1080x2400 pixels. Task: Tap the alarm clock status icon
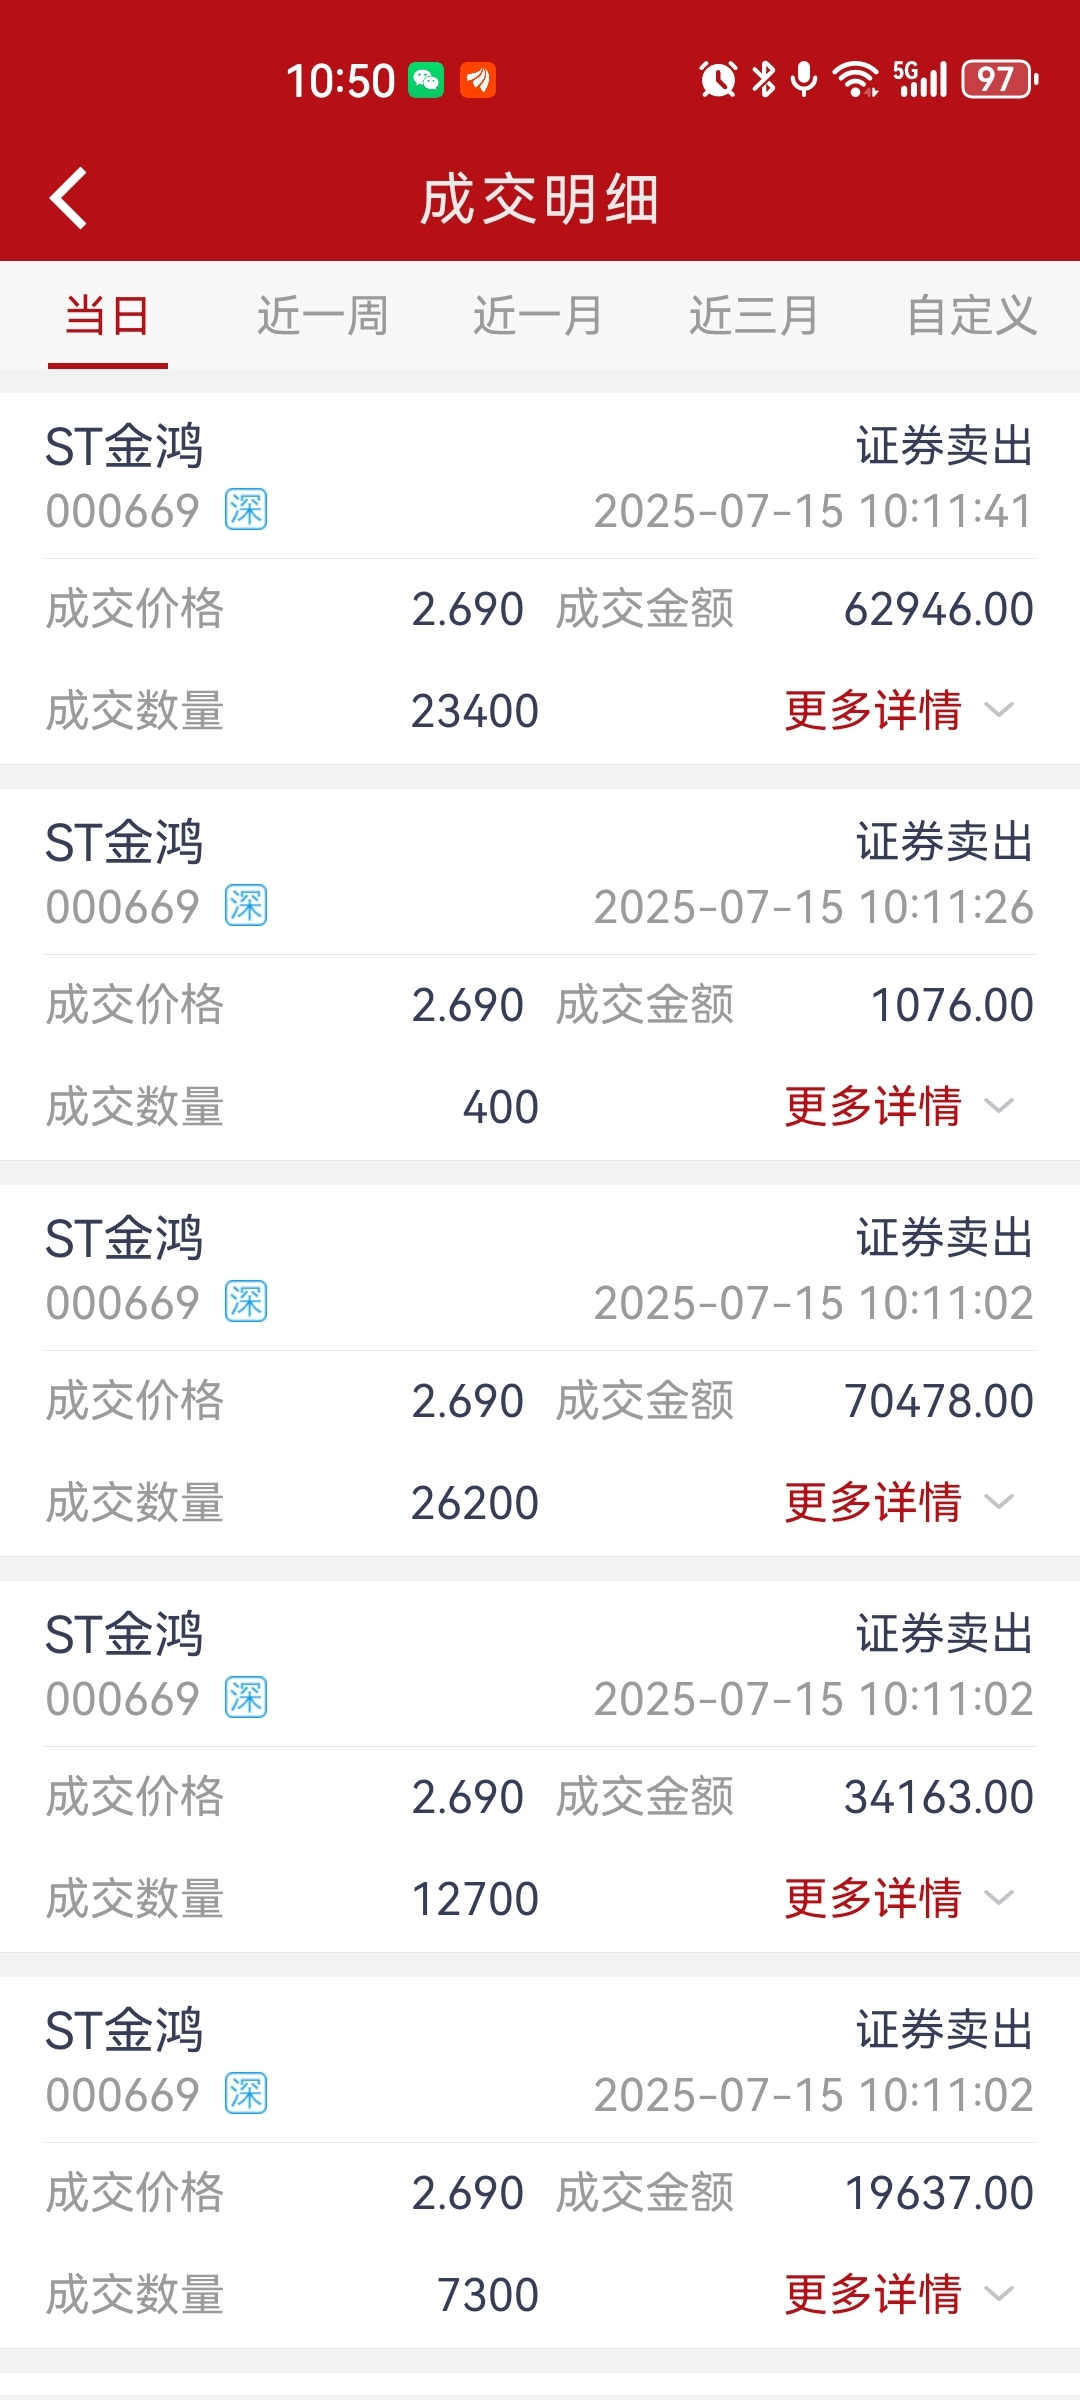pos(718,79)
